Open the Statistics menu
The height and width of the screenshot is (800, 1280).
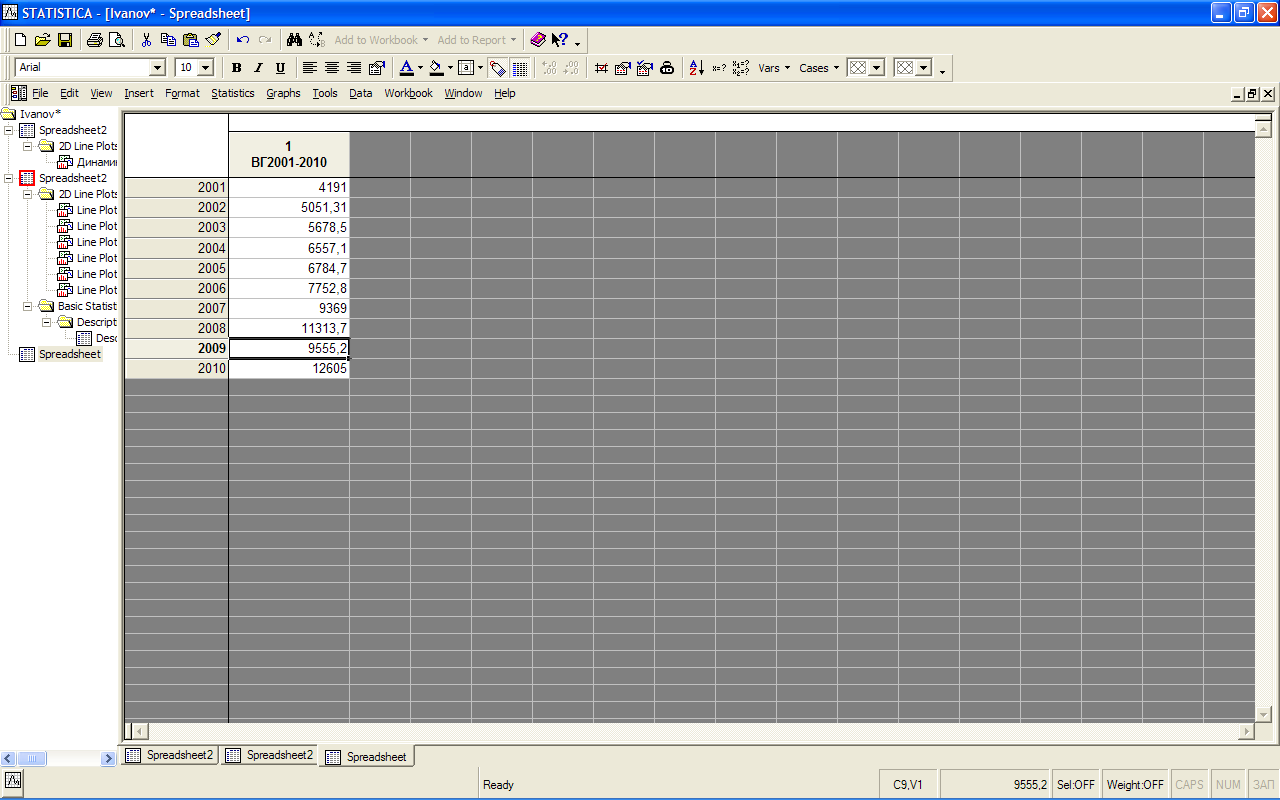(233, 93)
